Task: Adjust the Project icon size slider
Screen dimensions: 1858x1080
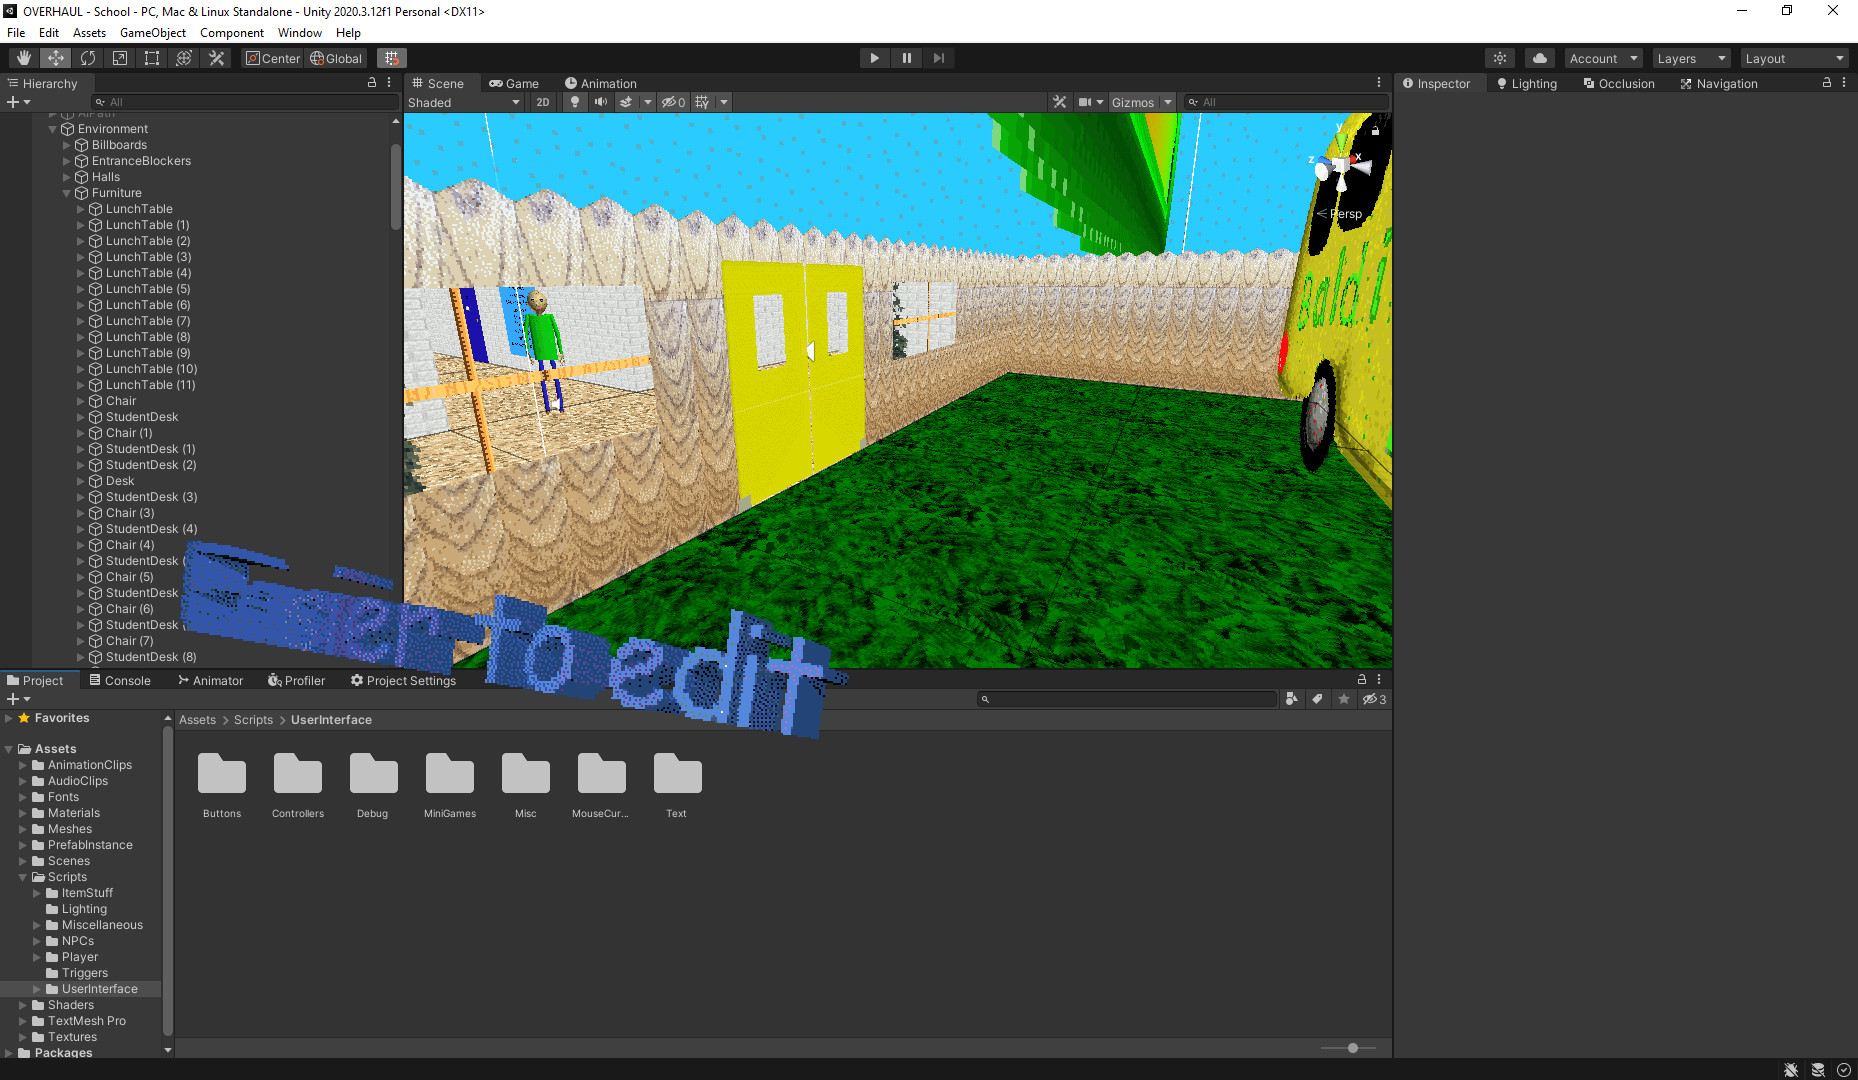Action: [x=1352, y=1048]
